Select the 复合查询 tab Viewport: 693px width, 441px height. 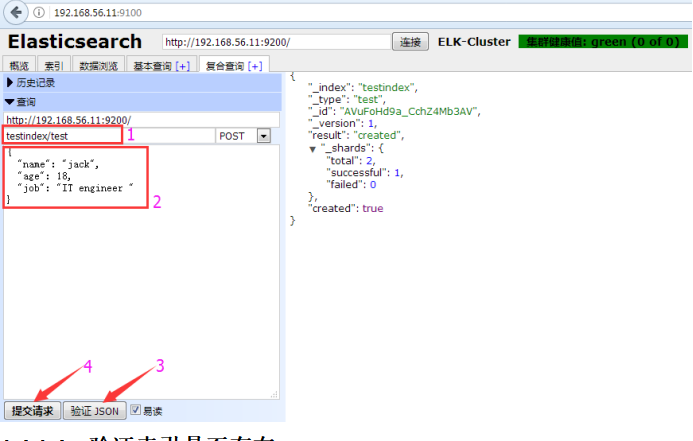coord(225,66)
